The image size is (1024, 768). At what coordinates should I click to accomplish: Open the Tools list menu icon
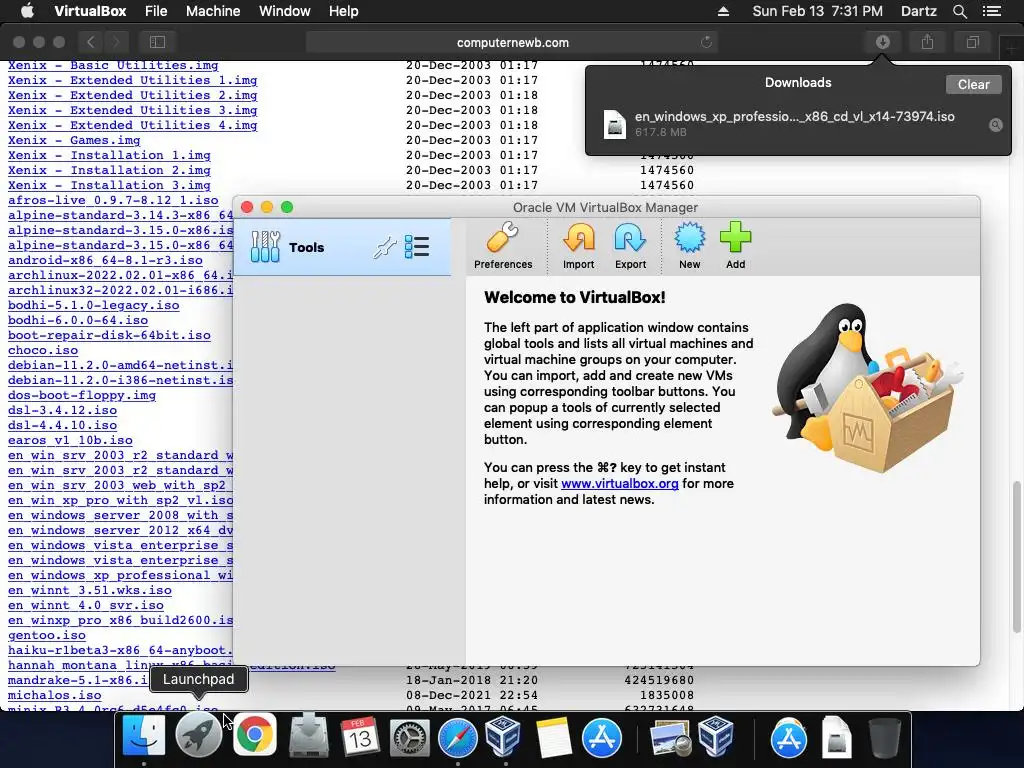[x=417, y=247]
